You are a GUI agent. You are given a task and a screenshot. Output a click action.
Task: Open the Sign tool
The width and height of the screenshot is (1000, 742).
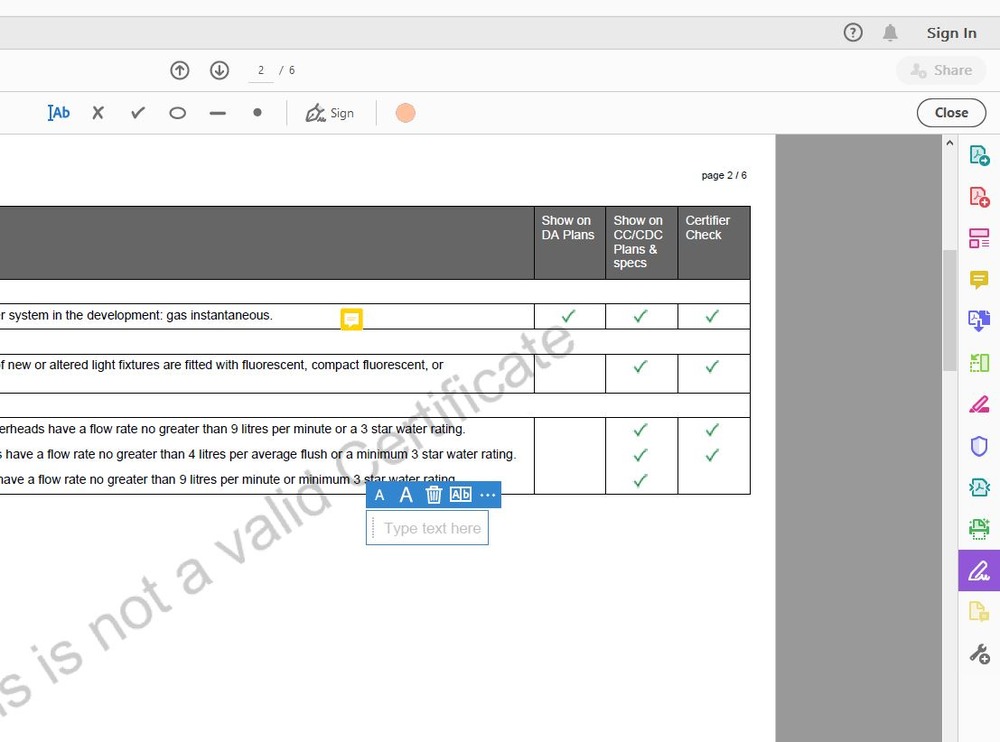330,113
